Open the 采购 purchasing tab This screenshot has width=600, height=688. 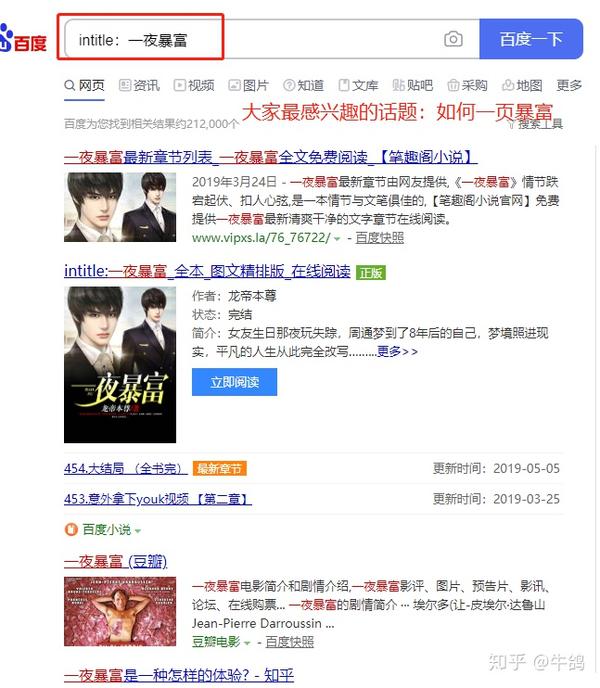(467, 85)
